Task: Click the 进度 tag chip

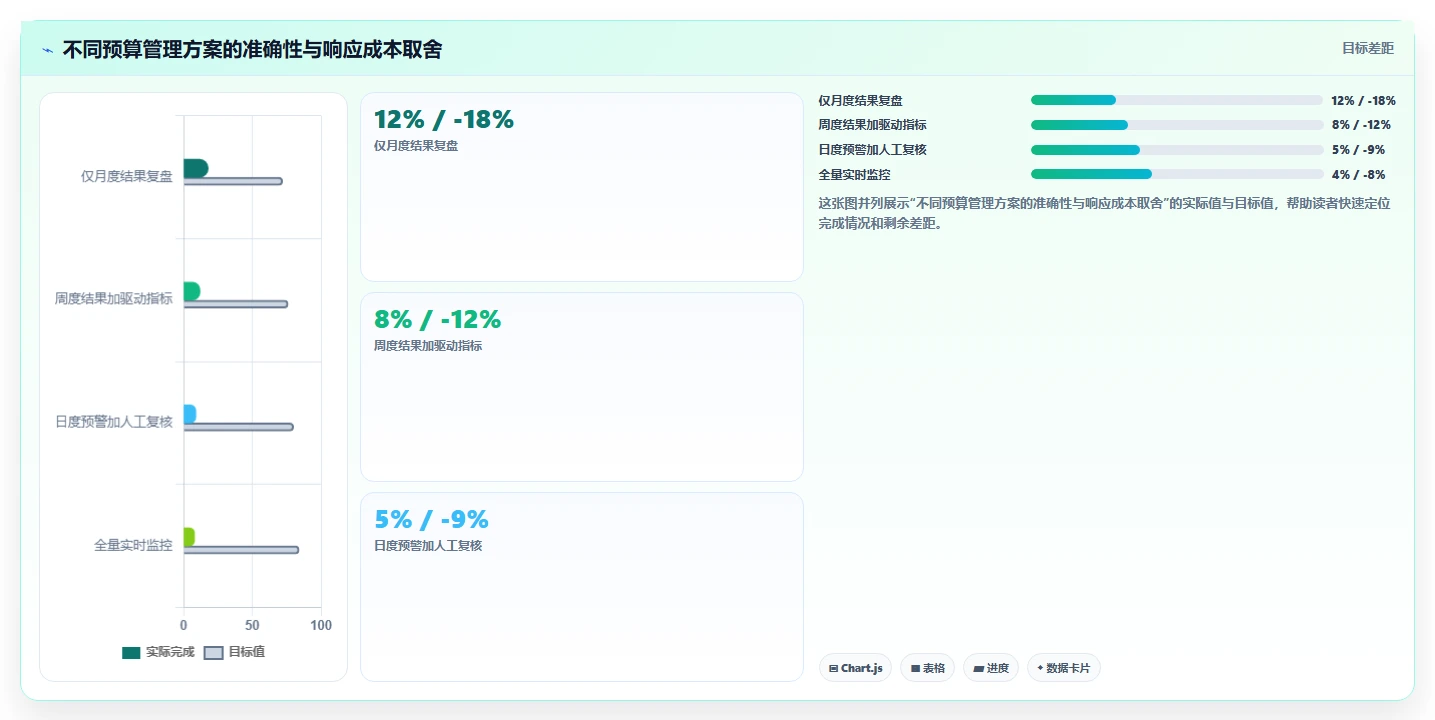Action: pos(990,668)
